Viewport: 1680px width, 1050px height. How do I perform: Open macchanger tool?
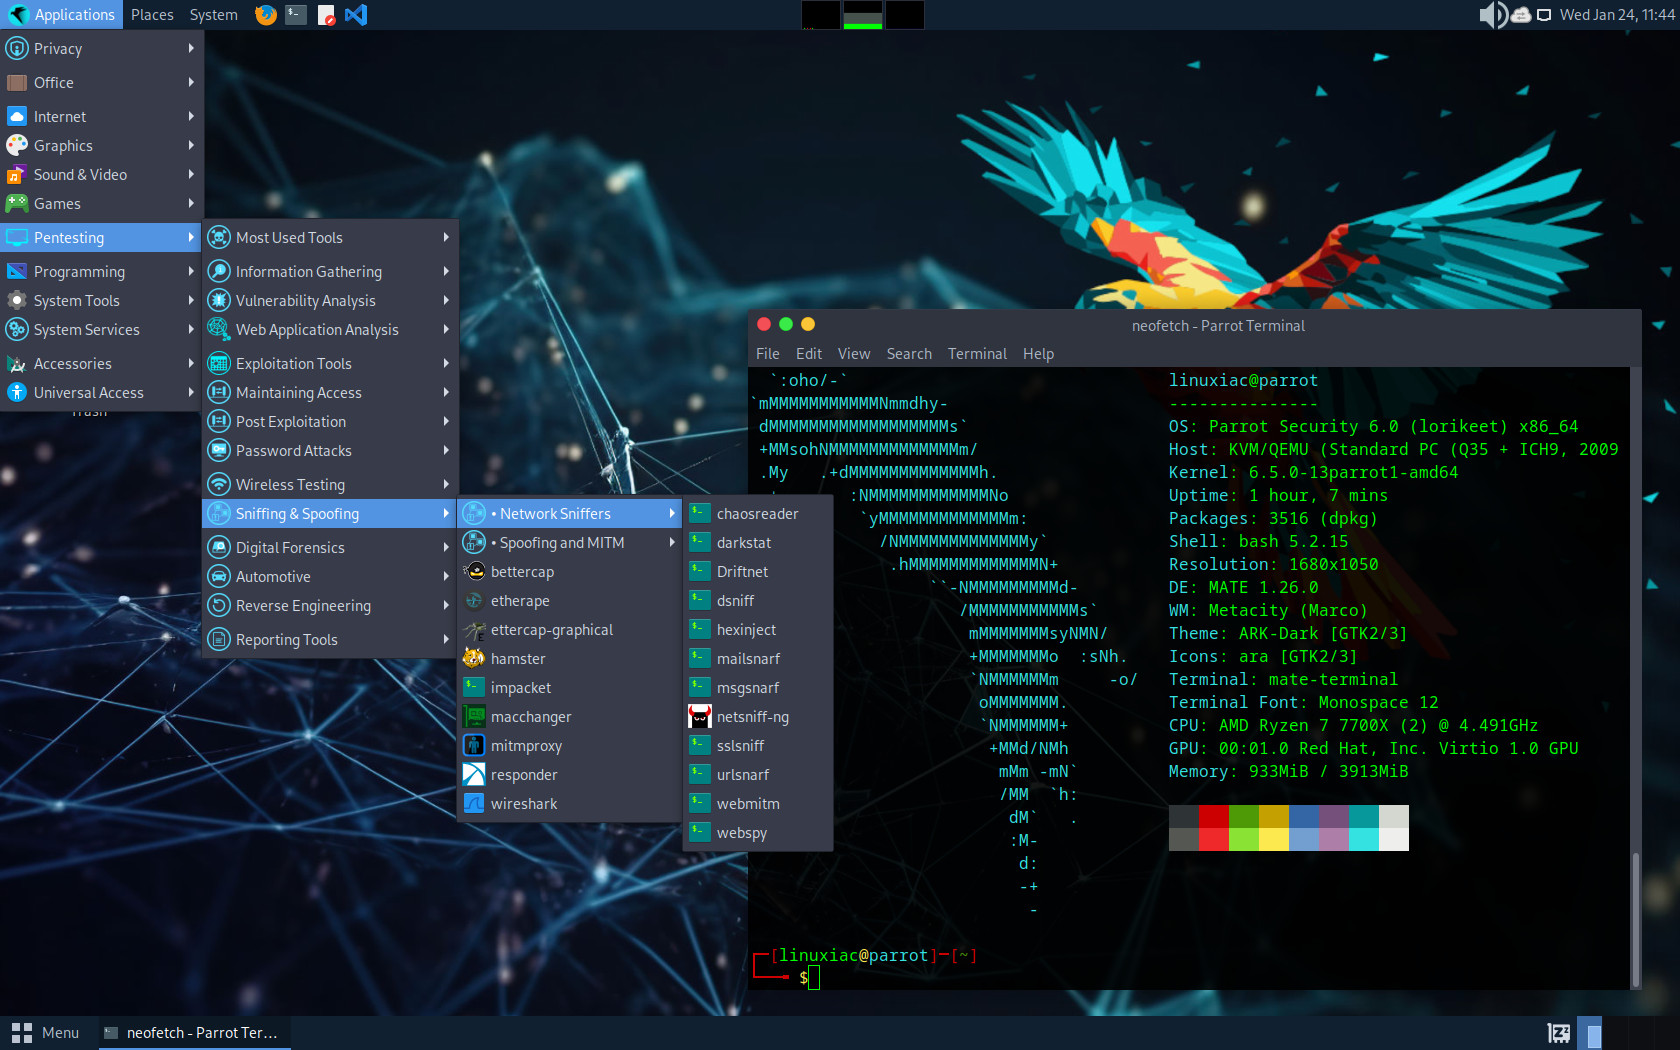coord(569,717)
